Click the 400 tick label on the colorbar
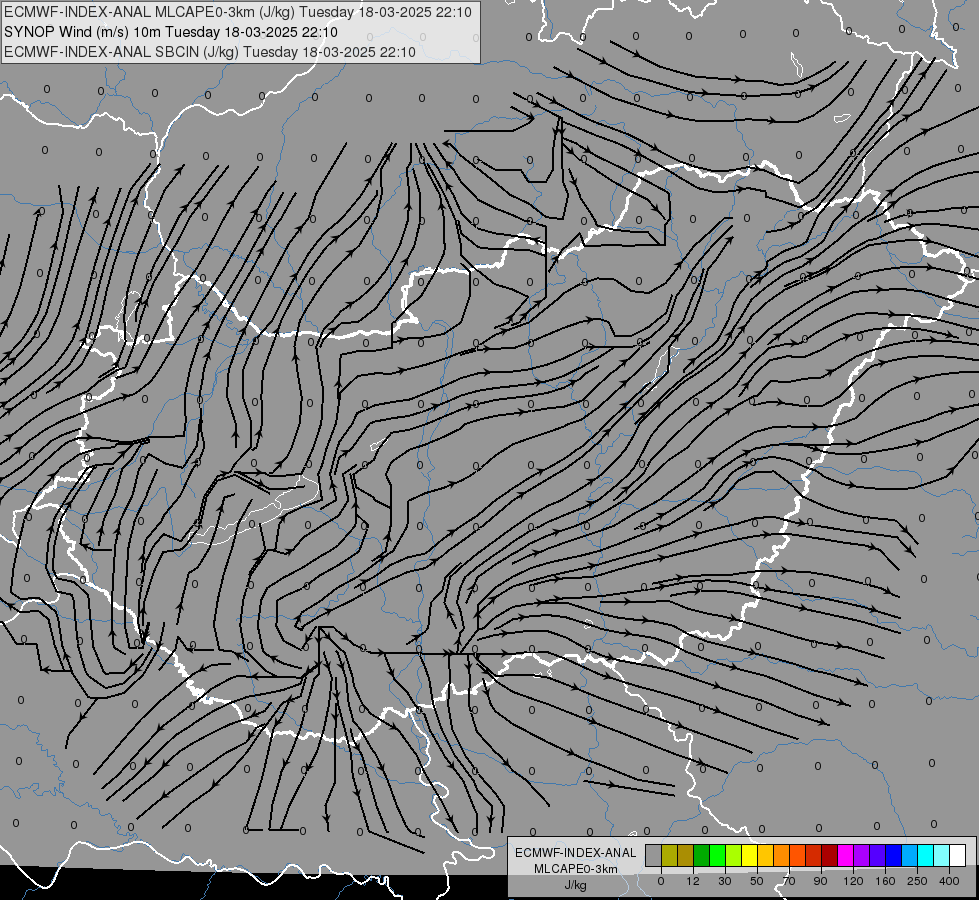The width and height of the screenshot is (979, 900). [x=949, y=881]
